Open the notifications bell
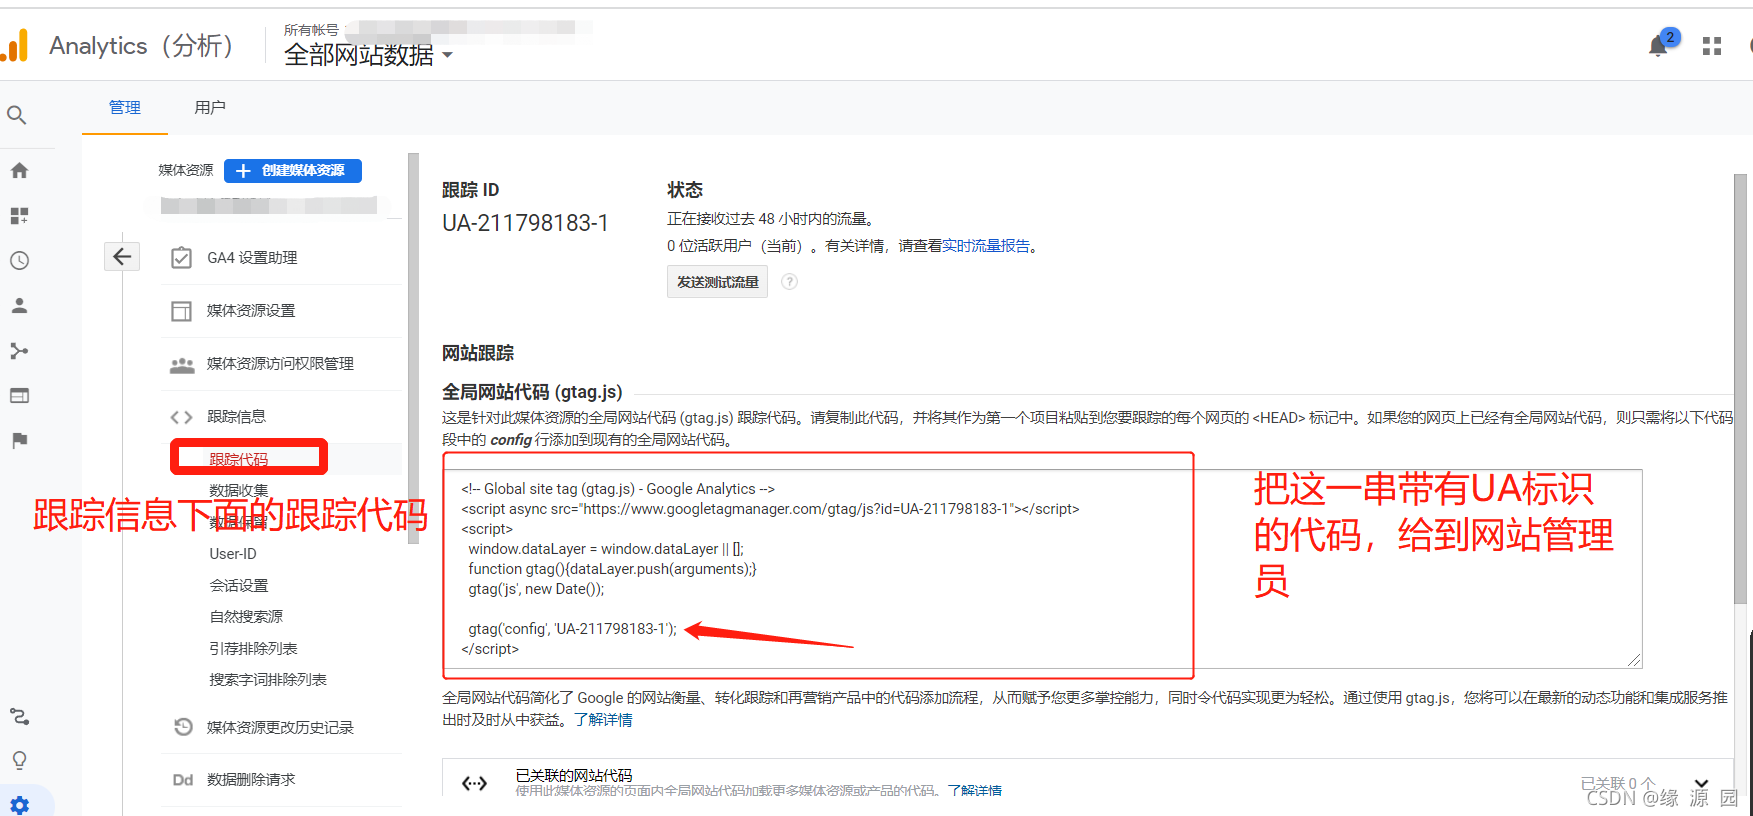The width and height of the screenshot is (1753, 816). pos(1658,46)
